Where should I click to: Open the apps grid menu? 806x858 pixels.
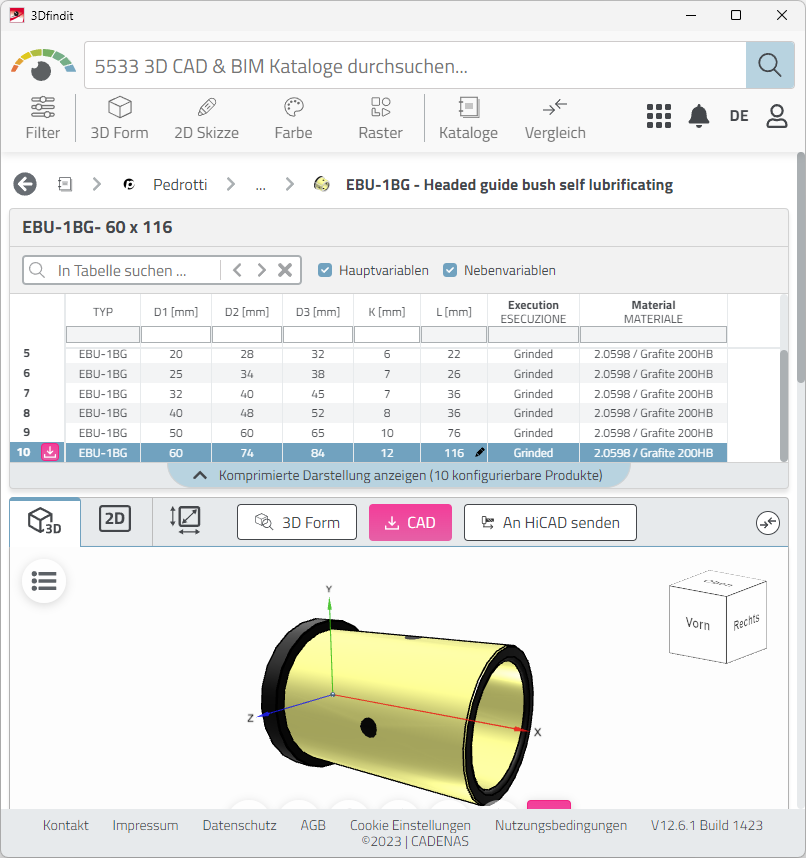(659, 116)
